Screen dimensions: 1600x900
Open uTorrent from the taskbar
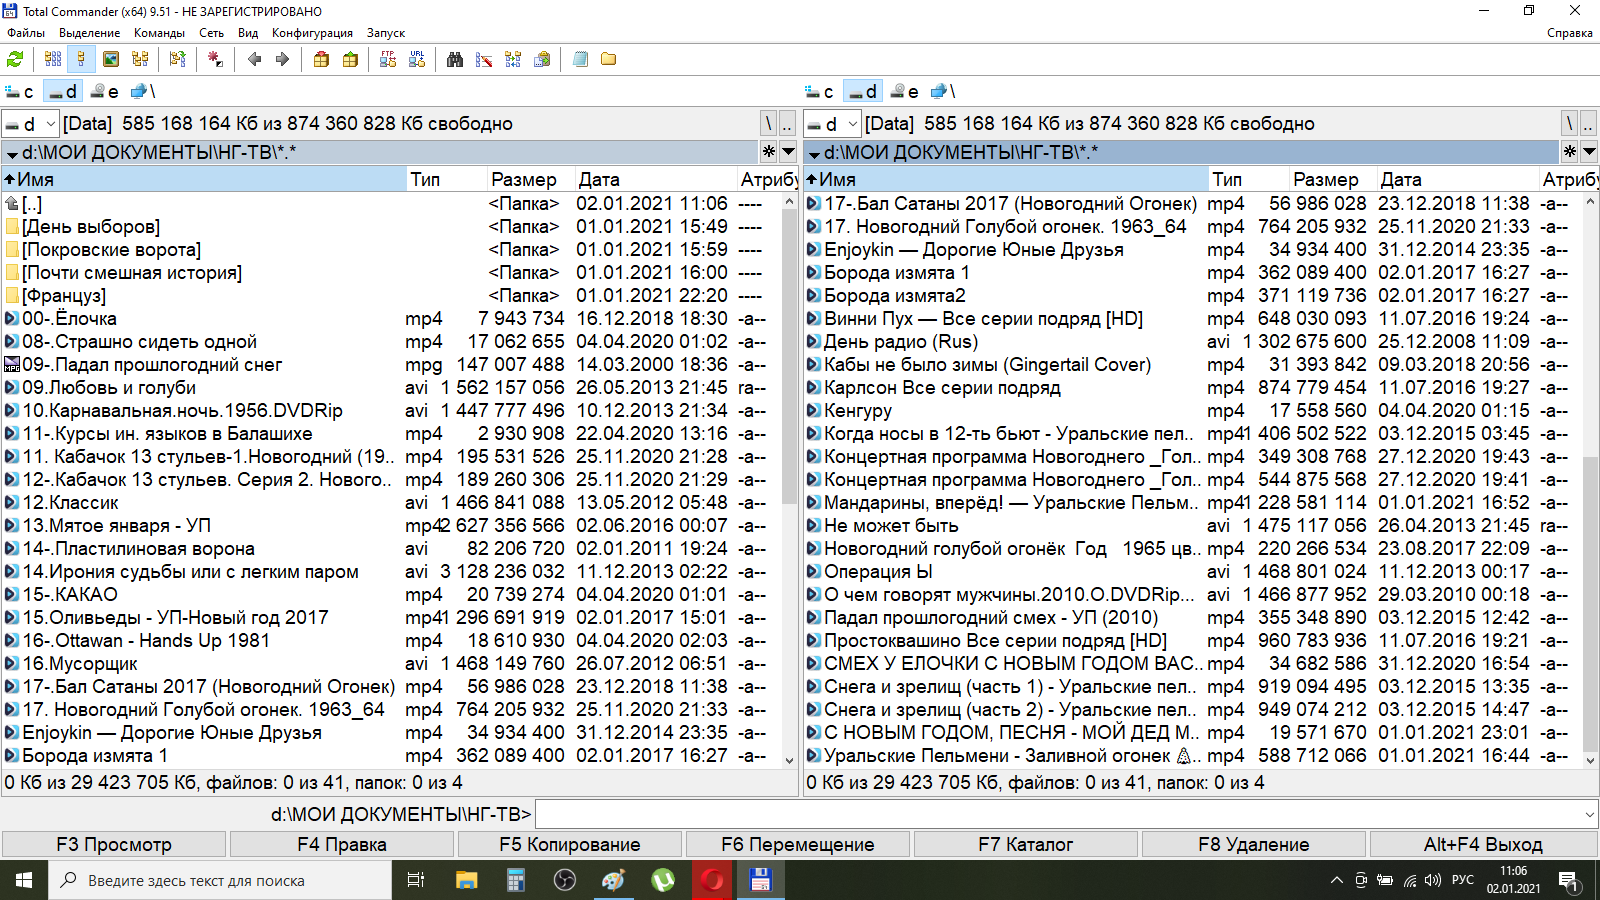click(x=662, y=880)
